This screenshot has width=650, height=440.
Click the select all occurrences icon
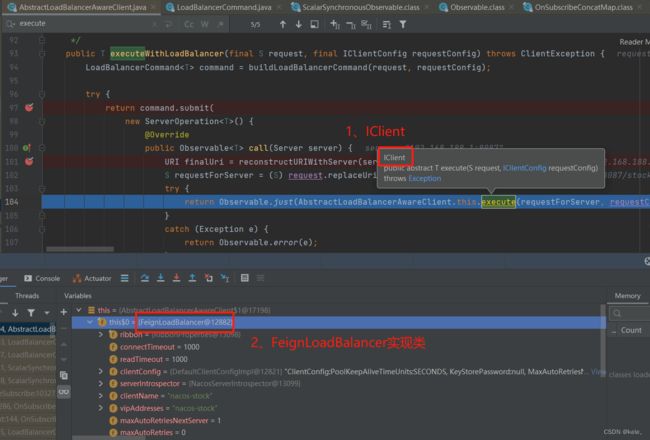tap(315, 24)
